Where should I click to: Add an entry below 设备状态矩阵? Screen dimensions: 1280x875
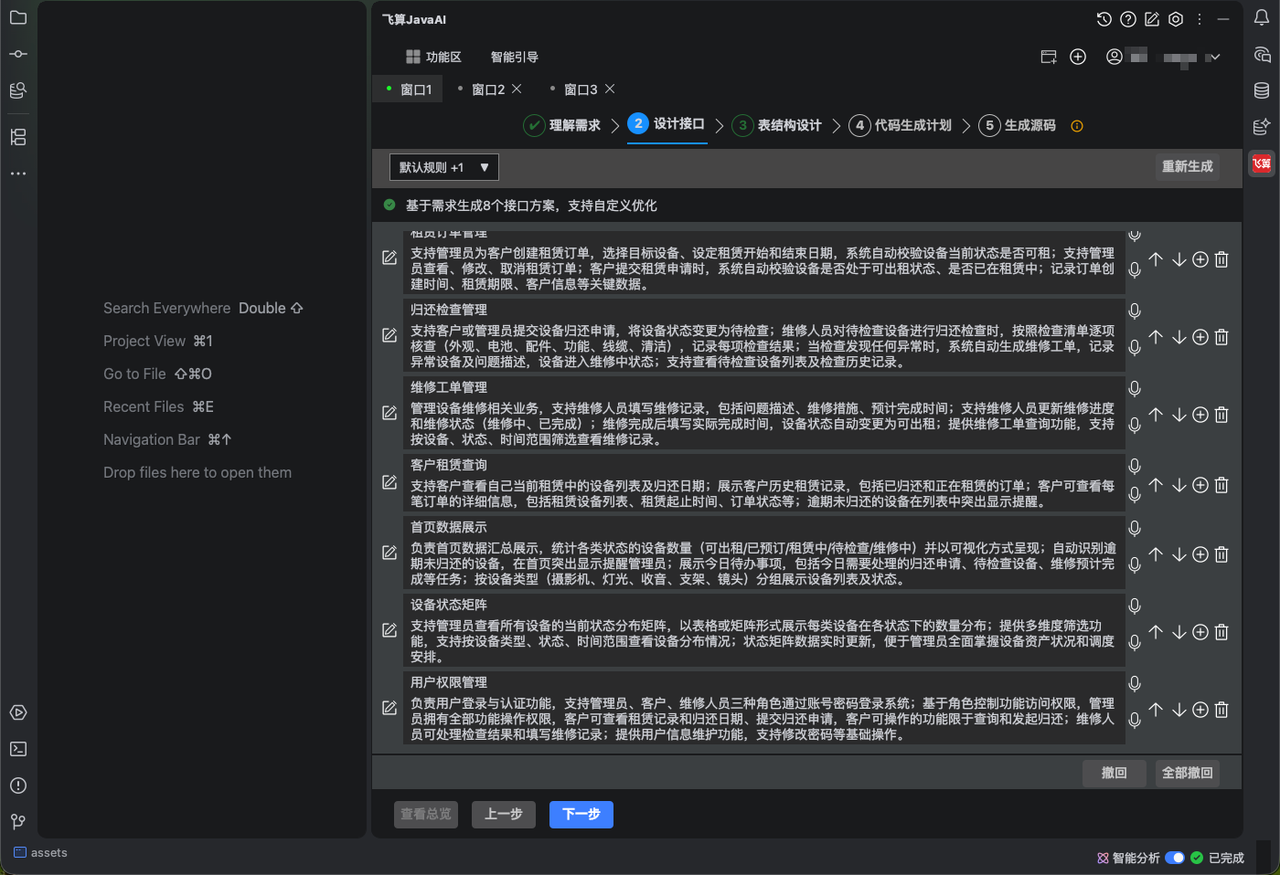(1200, 632)
